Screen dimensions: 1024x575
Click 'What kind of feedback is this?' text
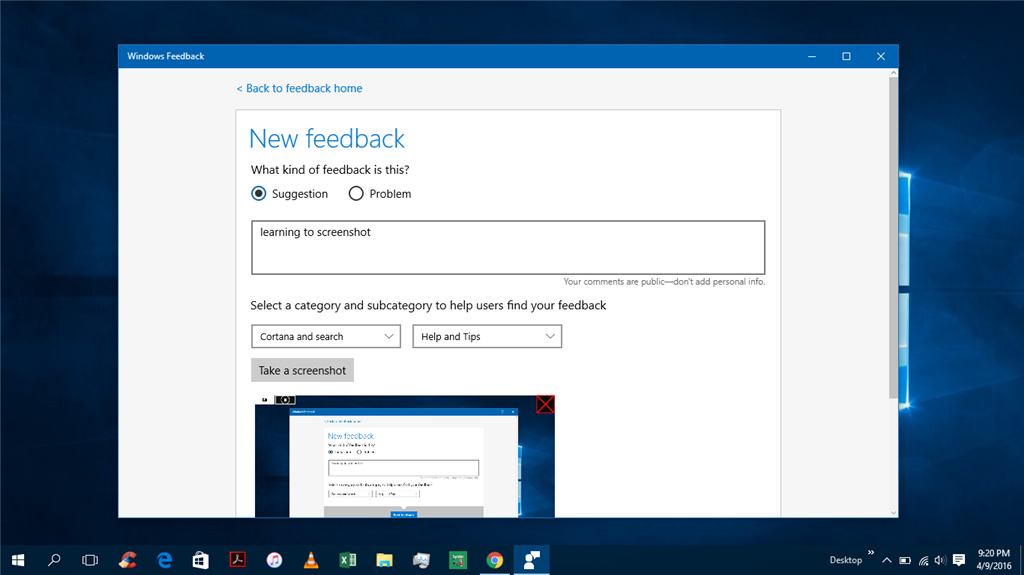coord(330,170)
